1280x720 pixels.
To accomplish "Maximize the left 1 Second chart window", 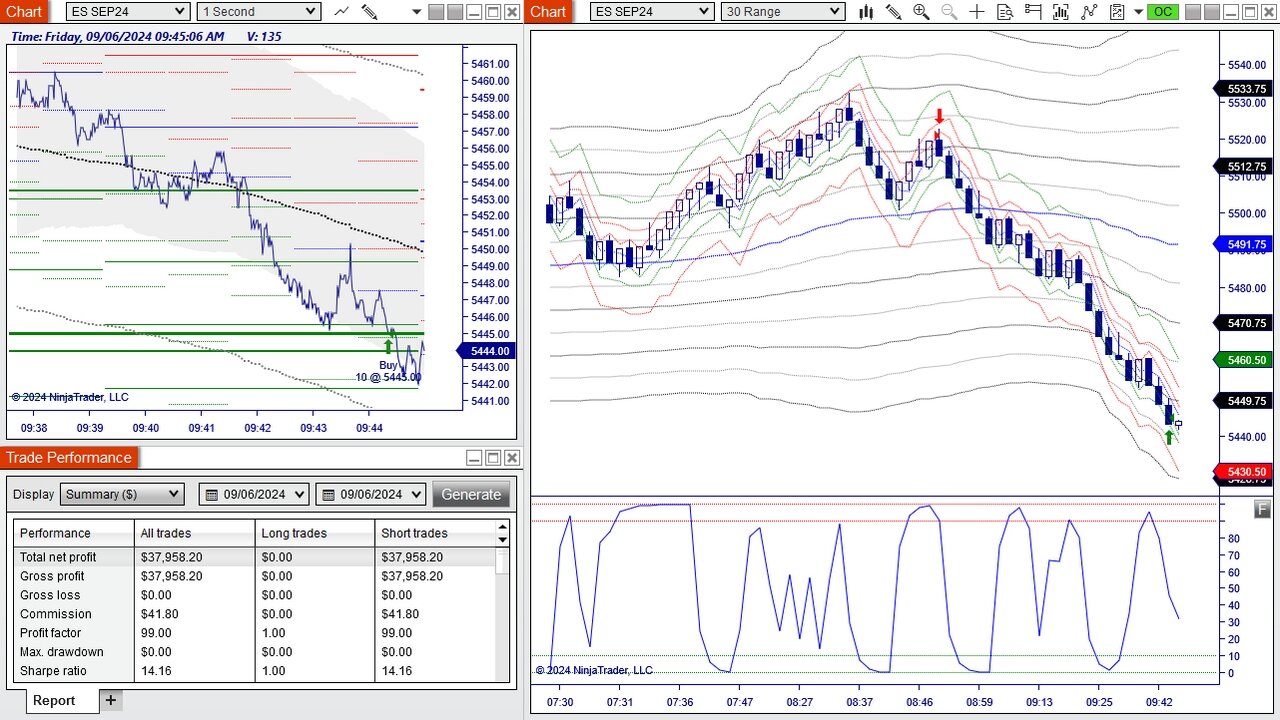I will coord(493,12).
